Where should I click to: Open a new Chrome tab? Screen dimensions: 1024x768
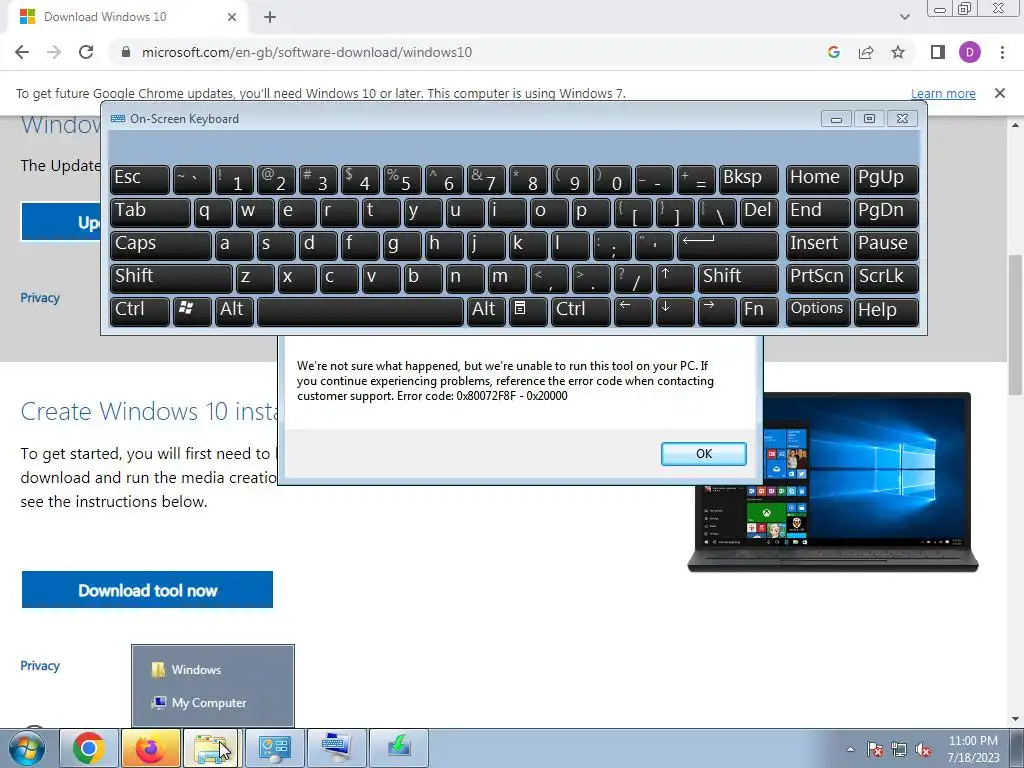coord(270,17)
